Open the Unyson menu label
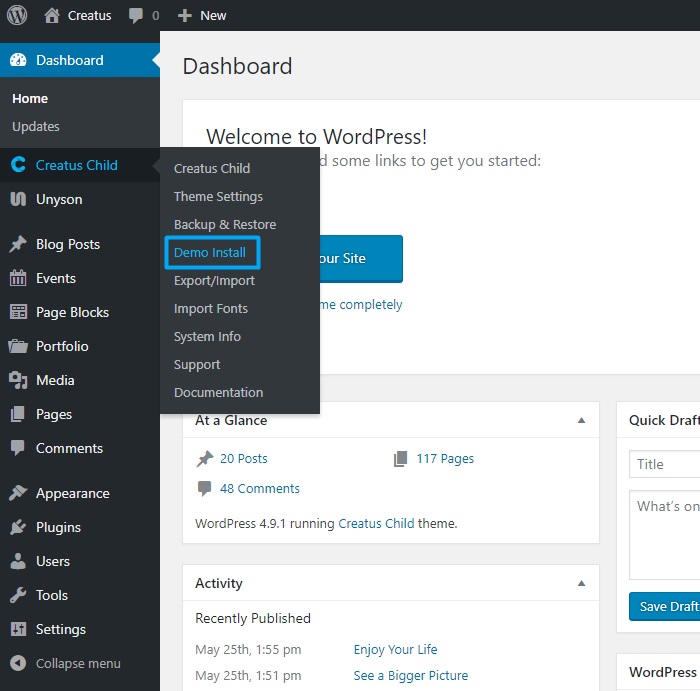This screenshot has width=700, height=691. [59, 199]
